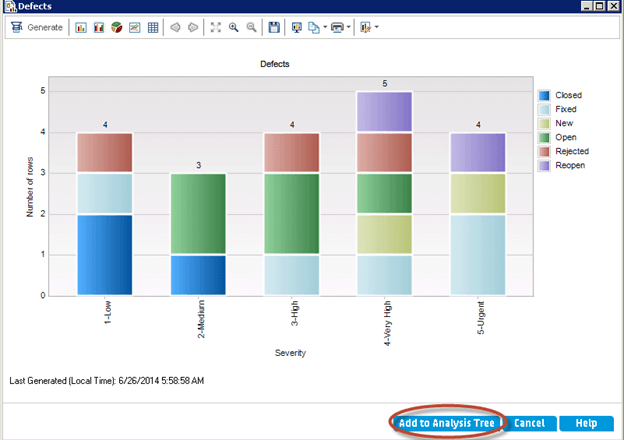
Task: Click the left arrow navigation icon
Action: click(x=174, y=27)
